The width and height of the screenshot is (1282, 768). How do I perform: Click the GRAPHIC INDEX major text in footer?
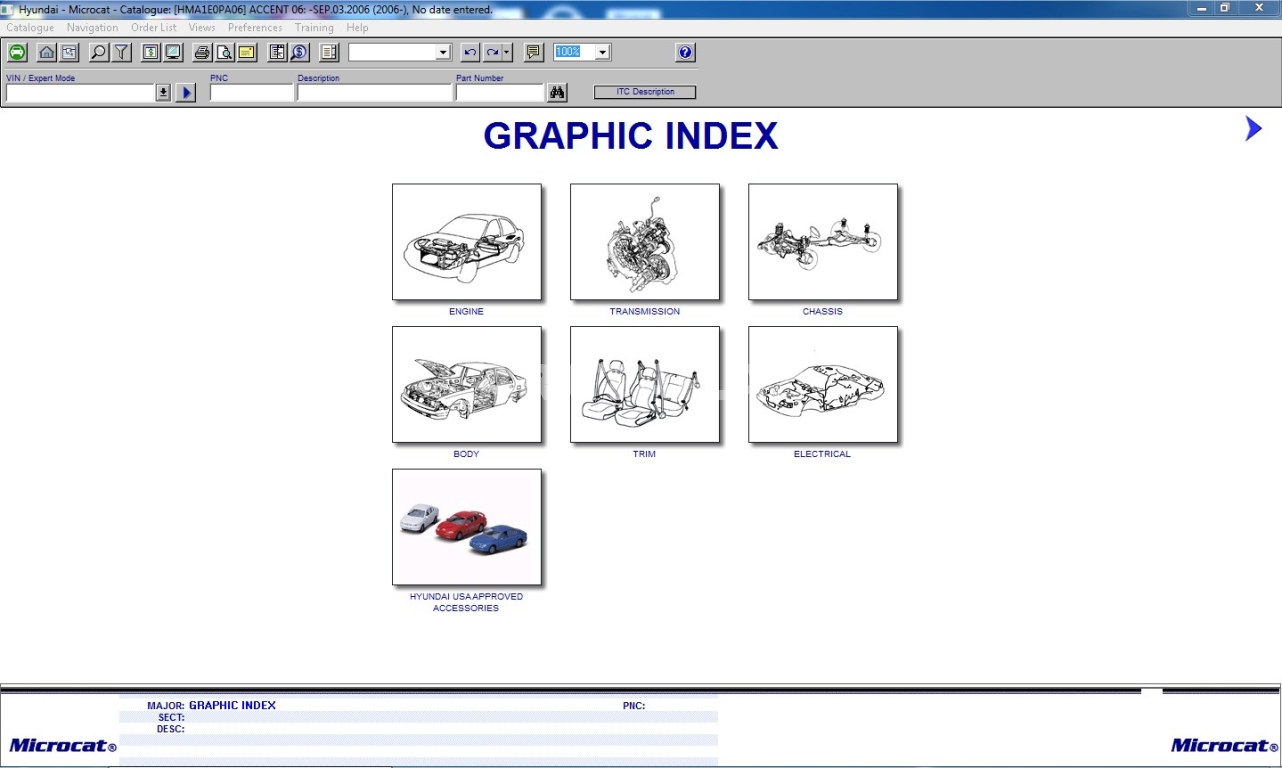pyautogui.click(x=232, y=705)
